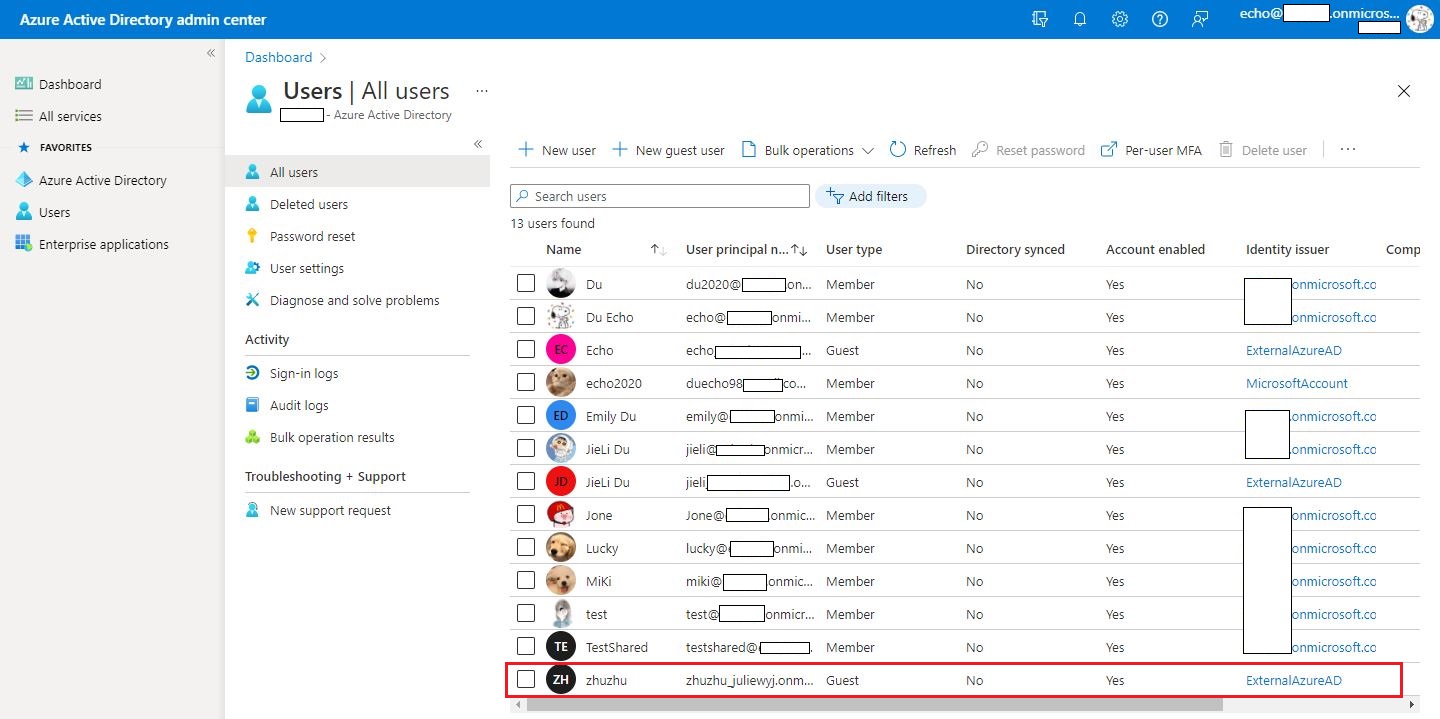The height and width of the screenshot is (719, 1440).
Task: Collapse the left navigation with double chevron
Action: 211,53
